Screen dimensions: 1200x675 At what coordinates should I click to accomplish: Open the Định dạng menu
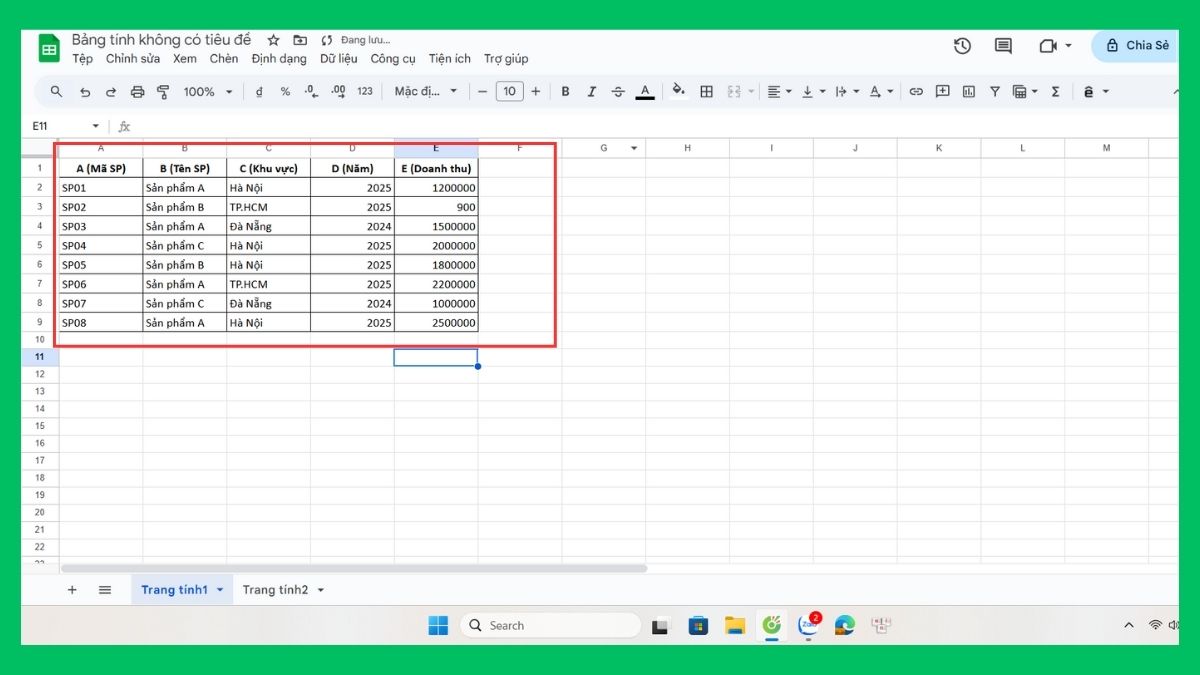279,59
